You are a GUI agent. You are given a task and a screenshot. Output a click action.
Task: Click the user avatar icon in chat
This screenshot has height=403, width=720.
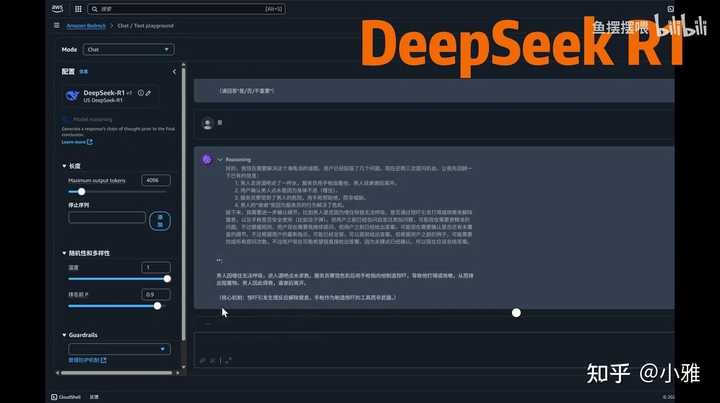[x=207, y=123]
